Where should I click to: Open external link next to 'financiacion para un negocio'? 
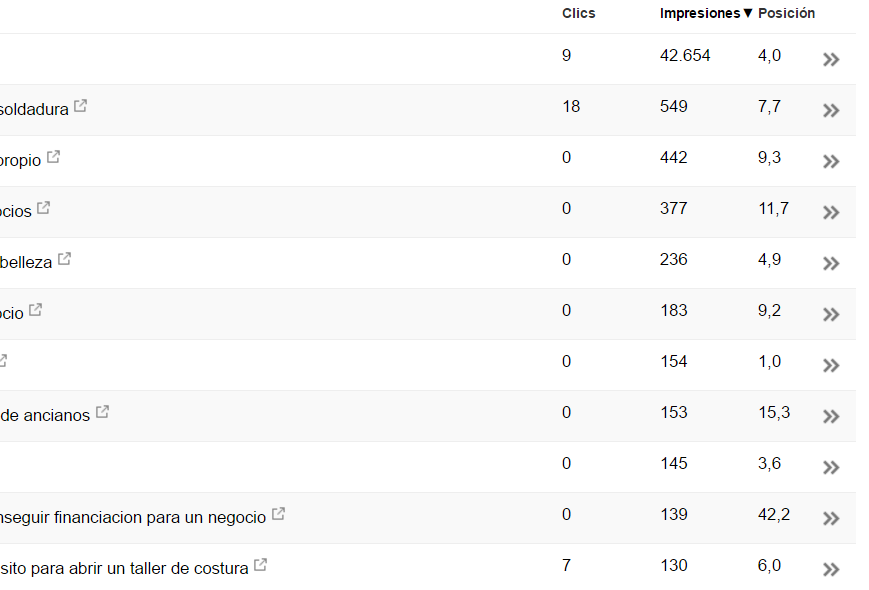click(x=278, y=514)
